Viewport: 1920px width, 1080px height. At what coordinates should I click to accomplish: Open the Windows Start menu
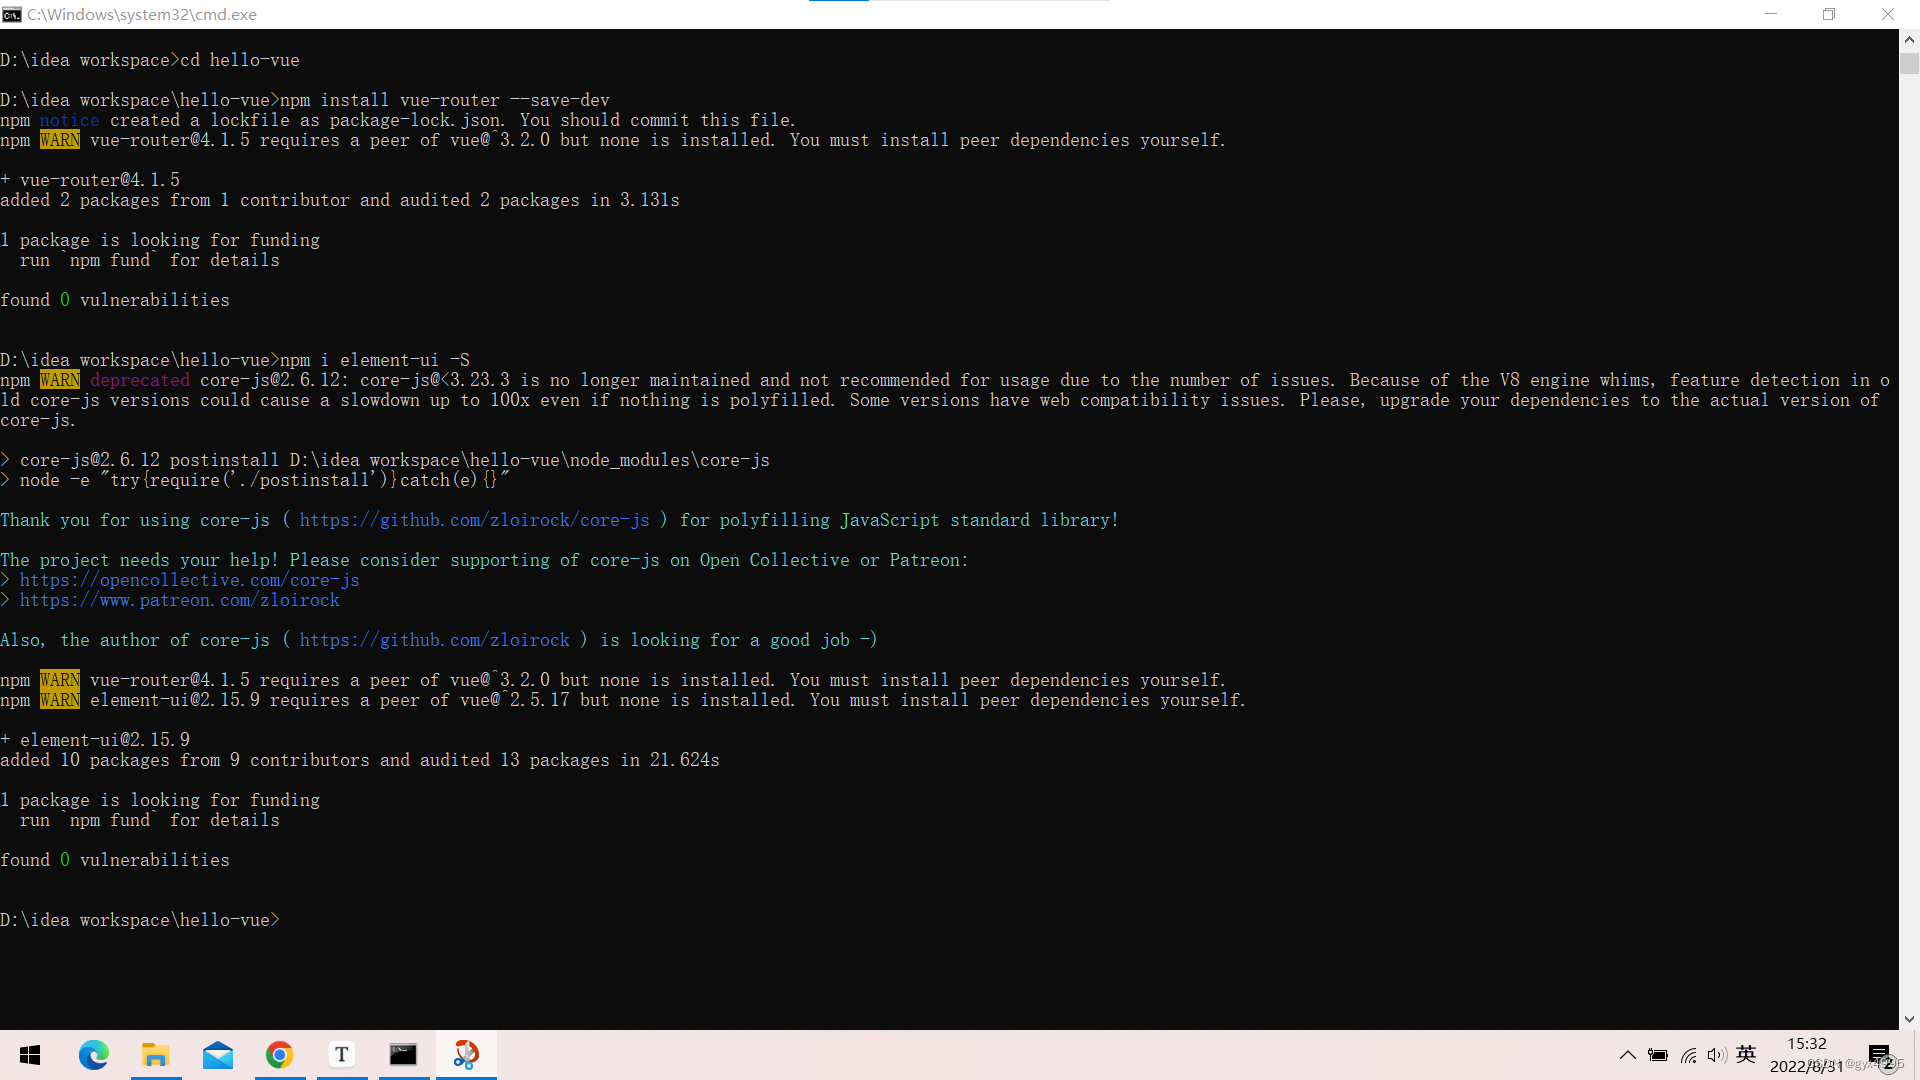tap(30, 1055)
